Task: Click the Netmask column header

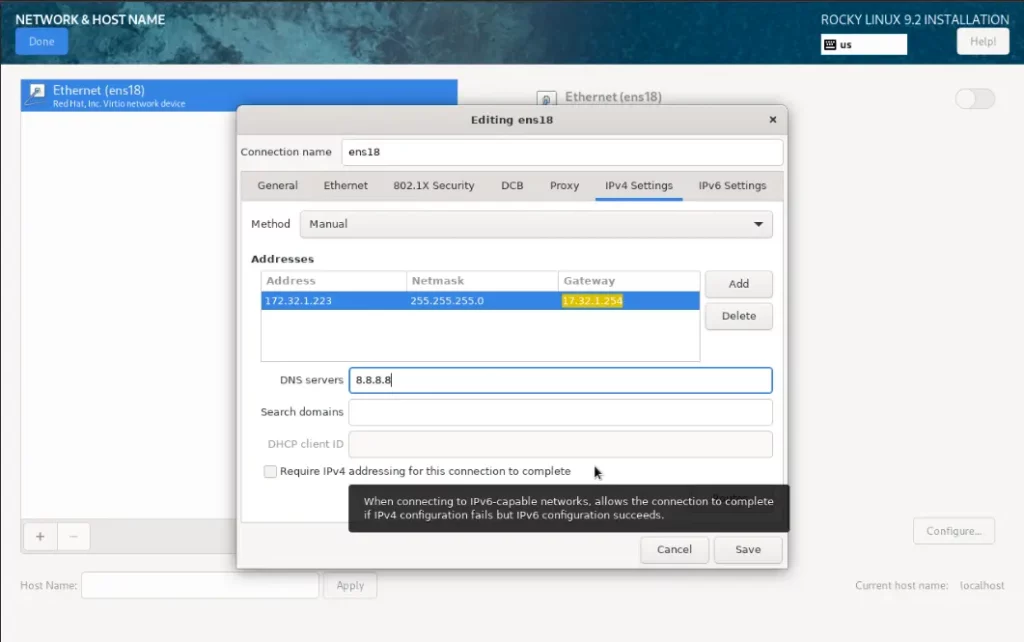Action: tap(482, 281)
